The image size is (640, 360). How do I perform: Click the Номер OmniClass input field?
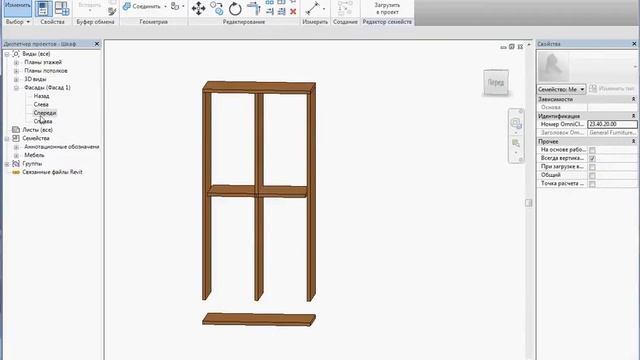tap(612, 124)
